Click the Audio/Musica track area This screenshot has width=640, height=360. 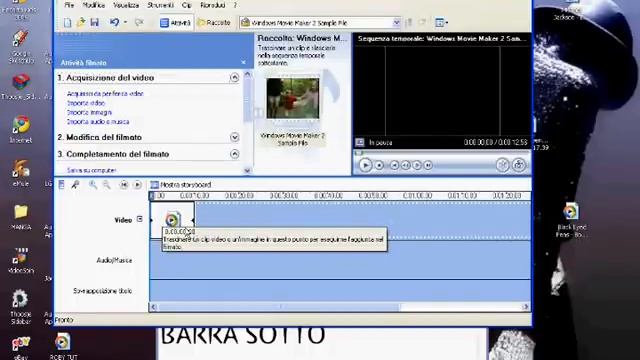(x=340, y=260)
